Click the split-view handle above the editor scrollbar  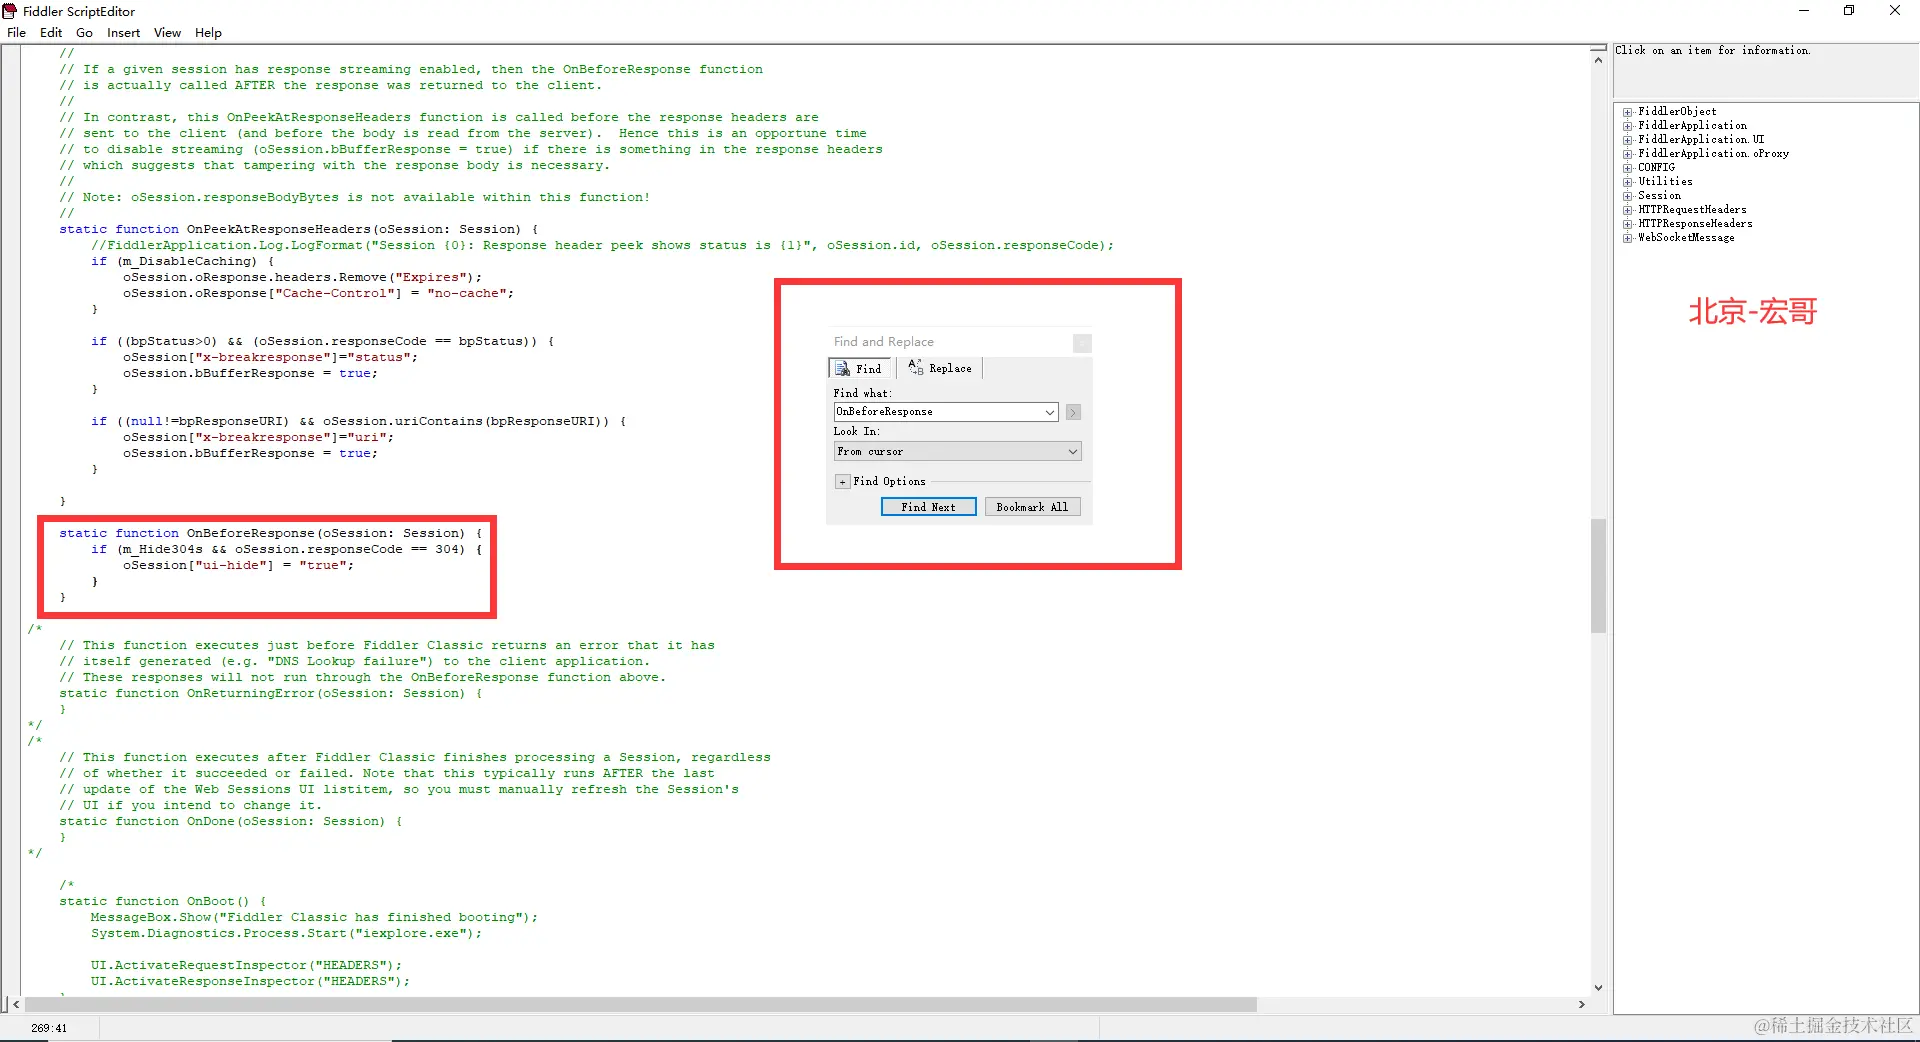click(1598, 48)
